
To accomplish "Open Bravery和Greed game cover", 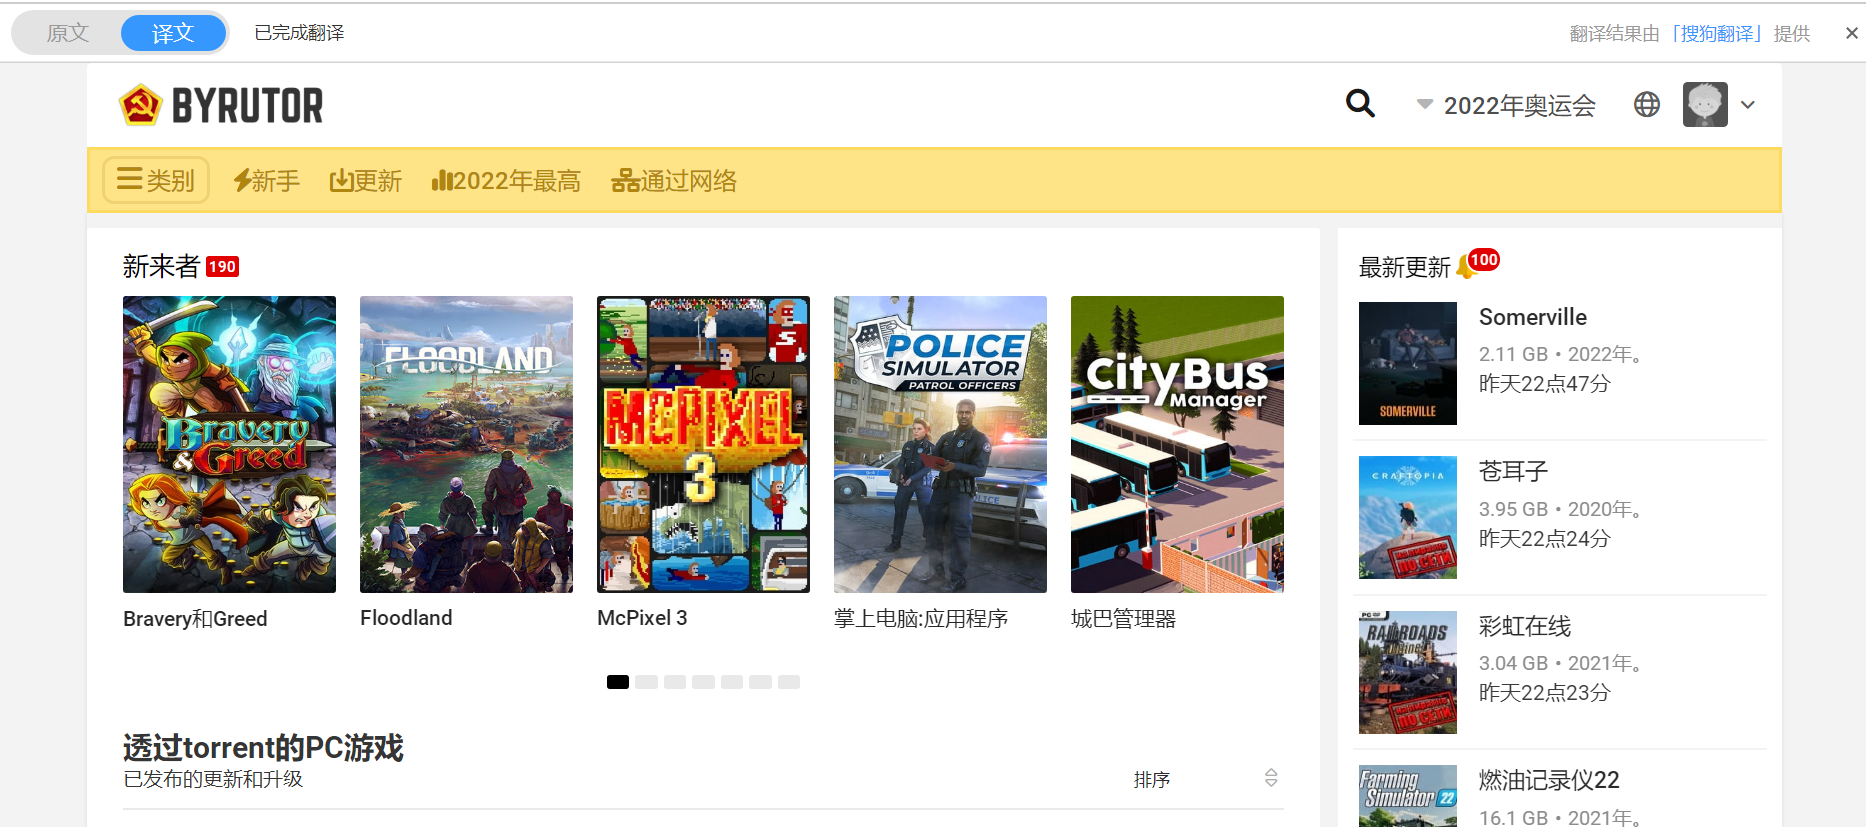I will click(229, 444).
